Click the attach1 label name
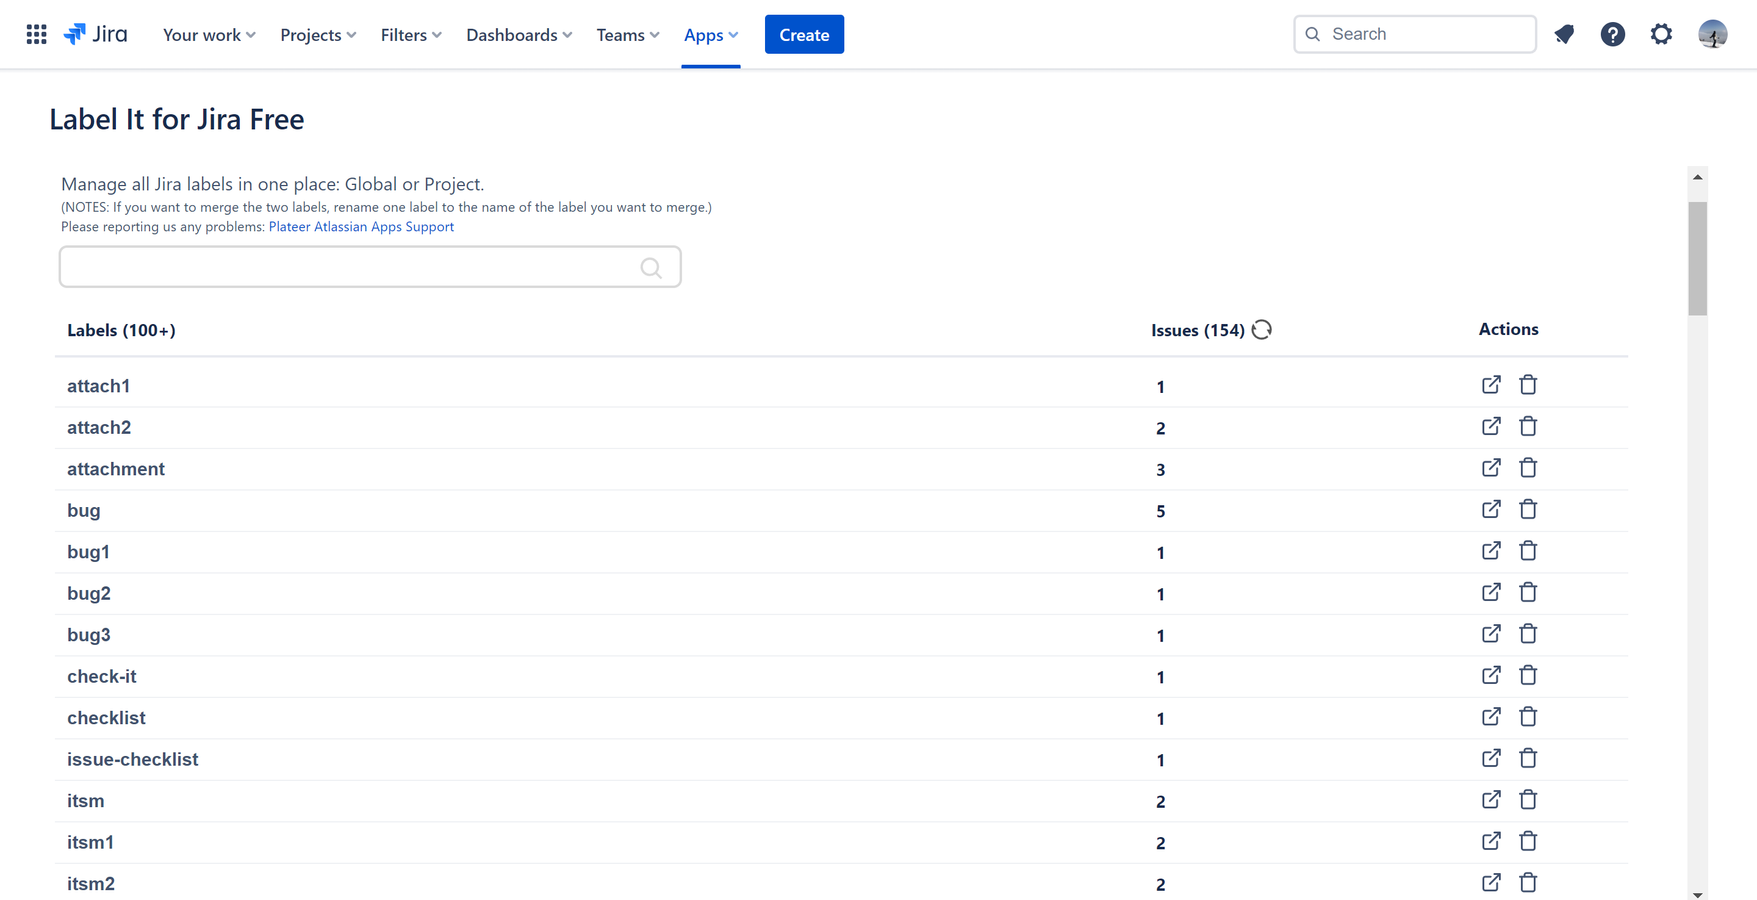Viewport: 1757px width, 900px height. pyautogui.click(x=98, y=386)
